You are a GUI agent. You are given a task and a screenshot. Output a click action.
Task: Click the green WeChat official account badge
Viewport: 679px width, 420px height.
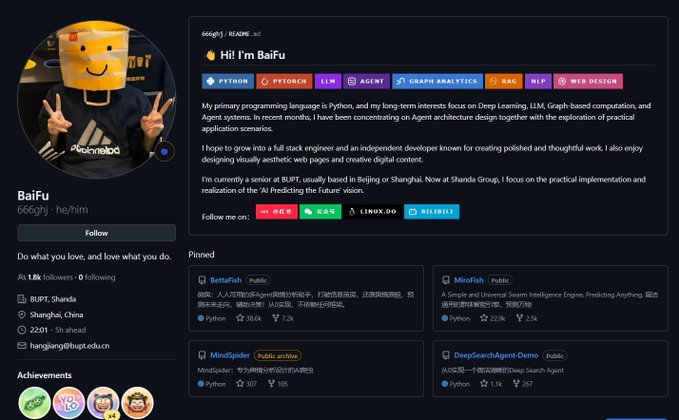pyautogui.click(x=320, y=211)
